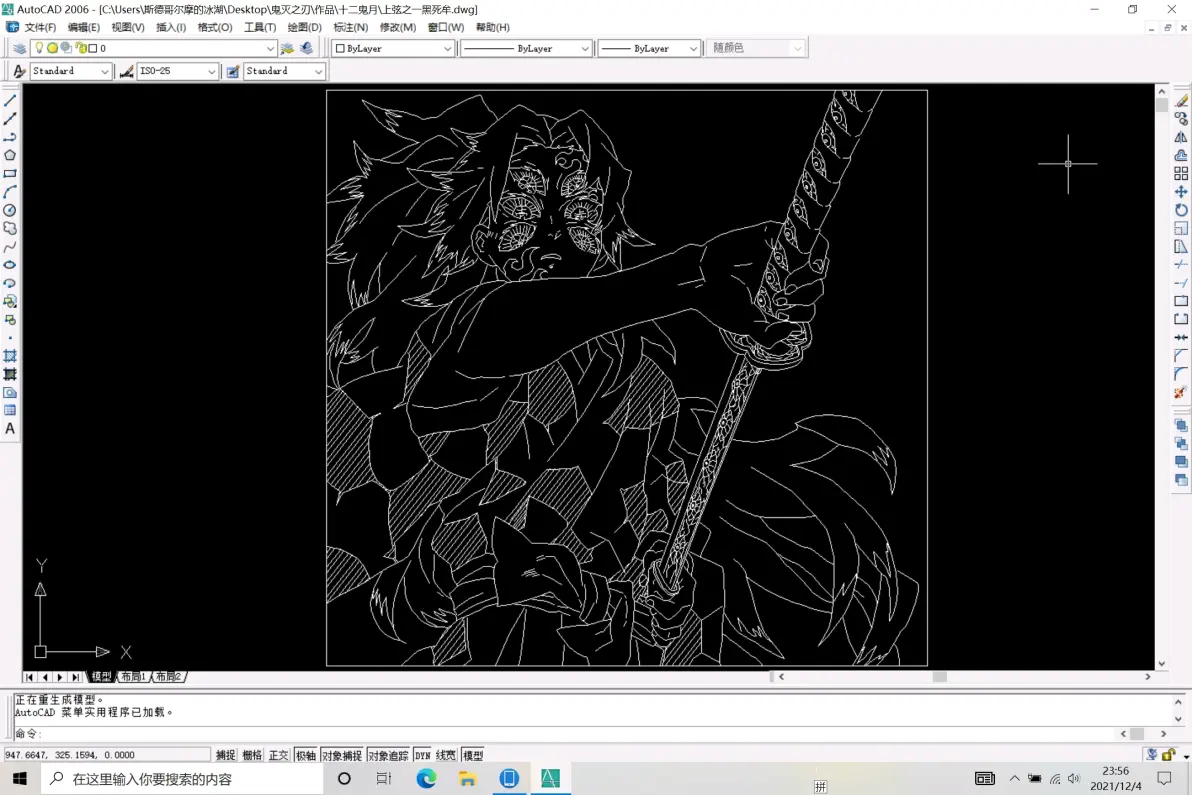This screenshot has height=795, width=1192.
Task: Click the Scale tool
Action: tap(1181, 229)
